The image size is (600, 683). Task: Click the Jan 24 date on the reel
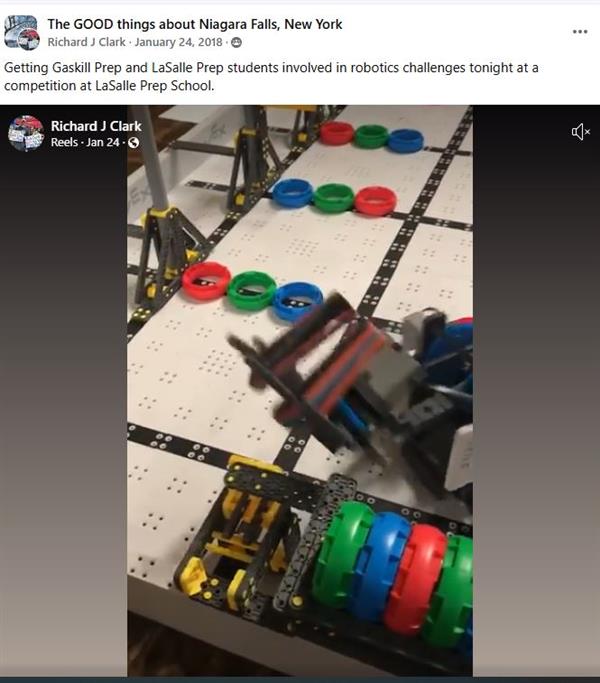pos(103,142)
